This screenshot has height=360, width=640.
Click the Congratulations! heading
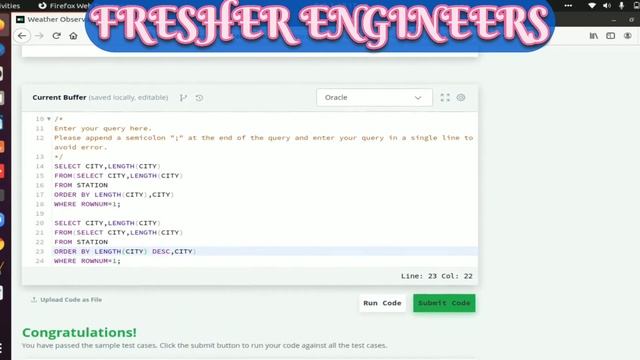coord(79,332)
